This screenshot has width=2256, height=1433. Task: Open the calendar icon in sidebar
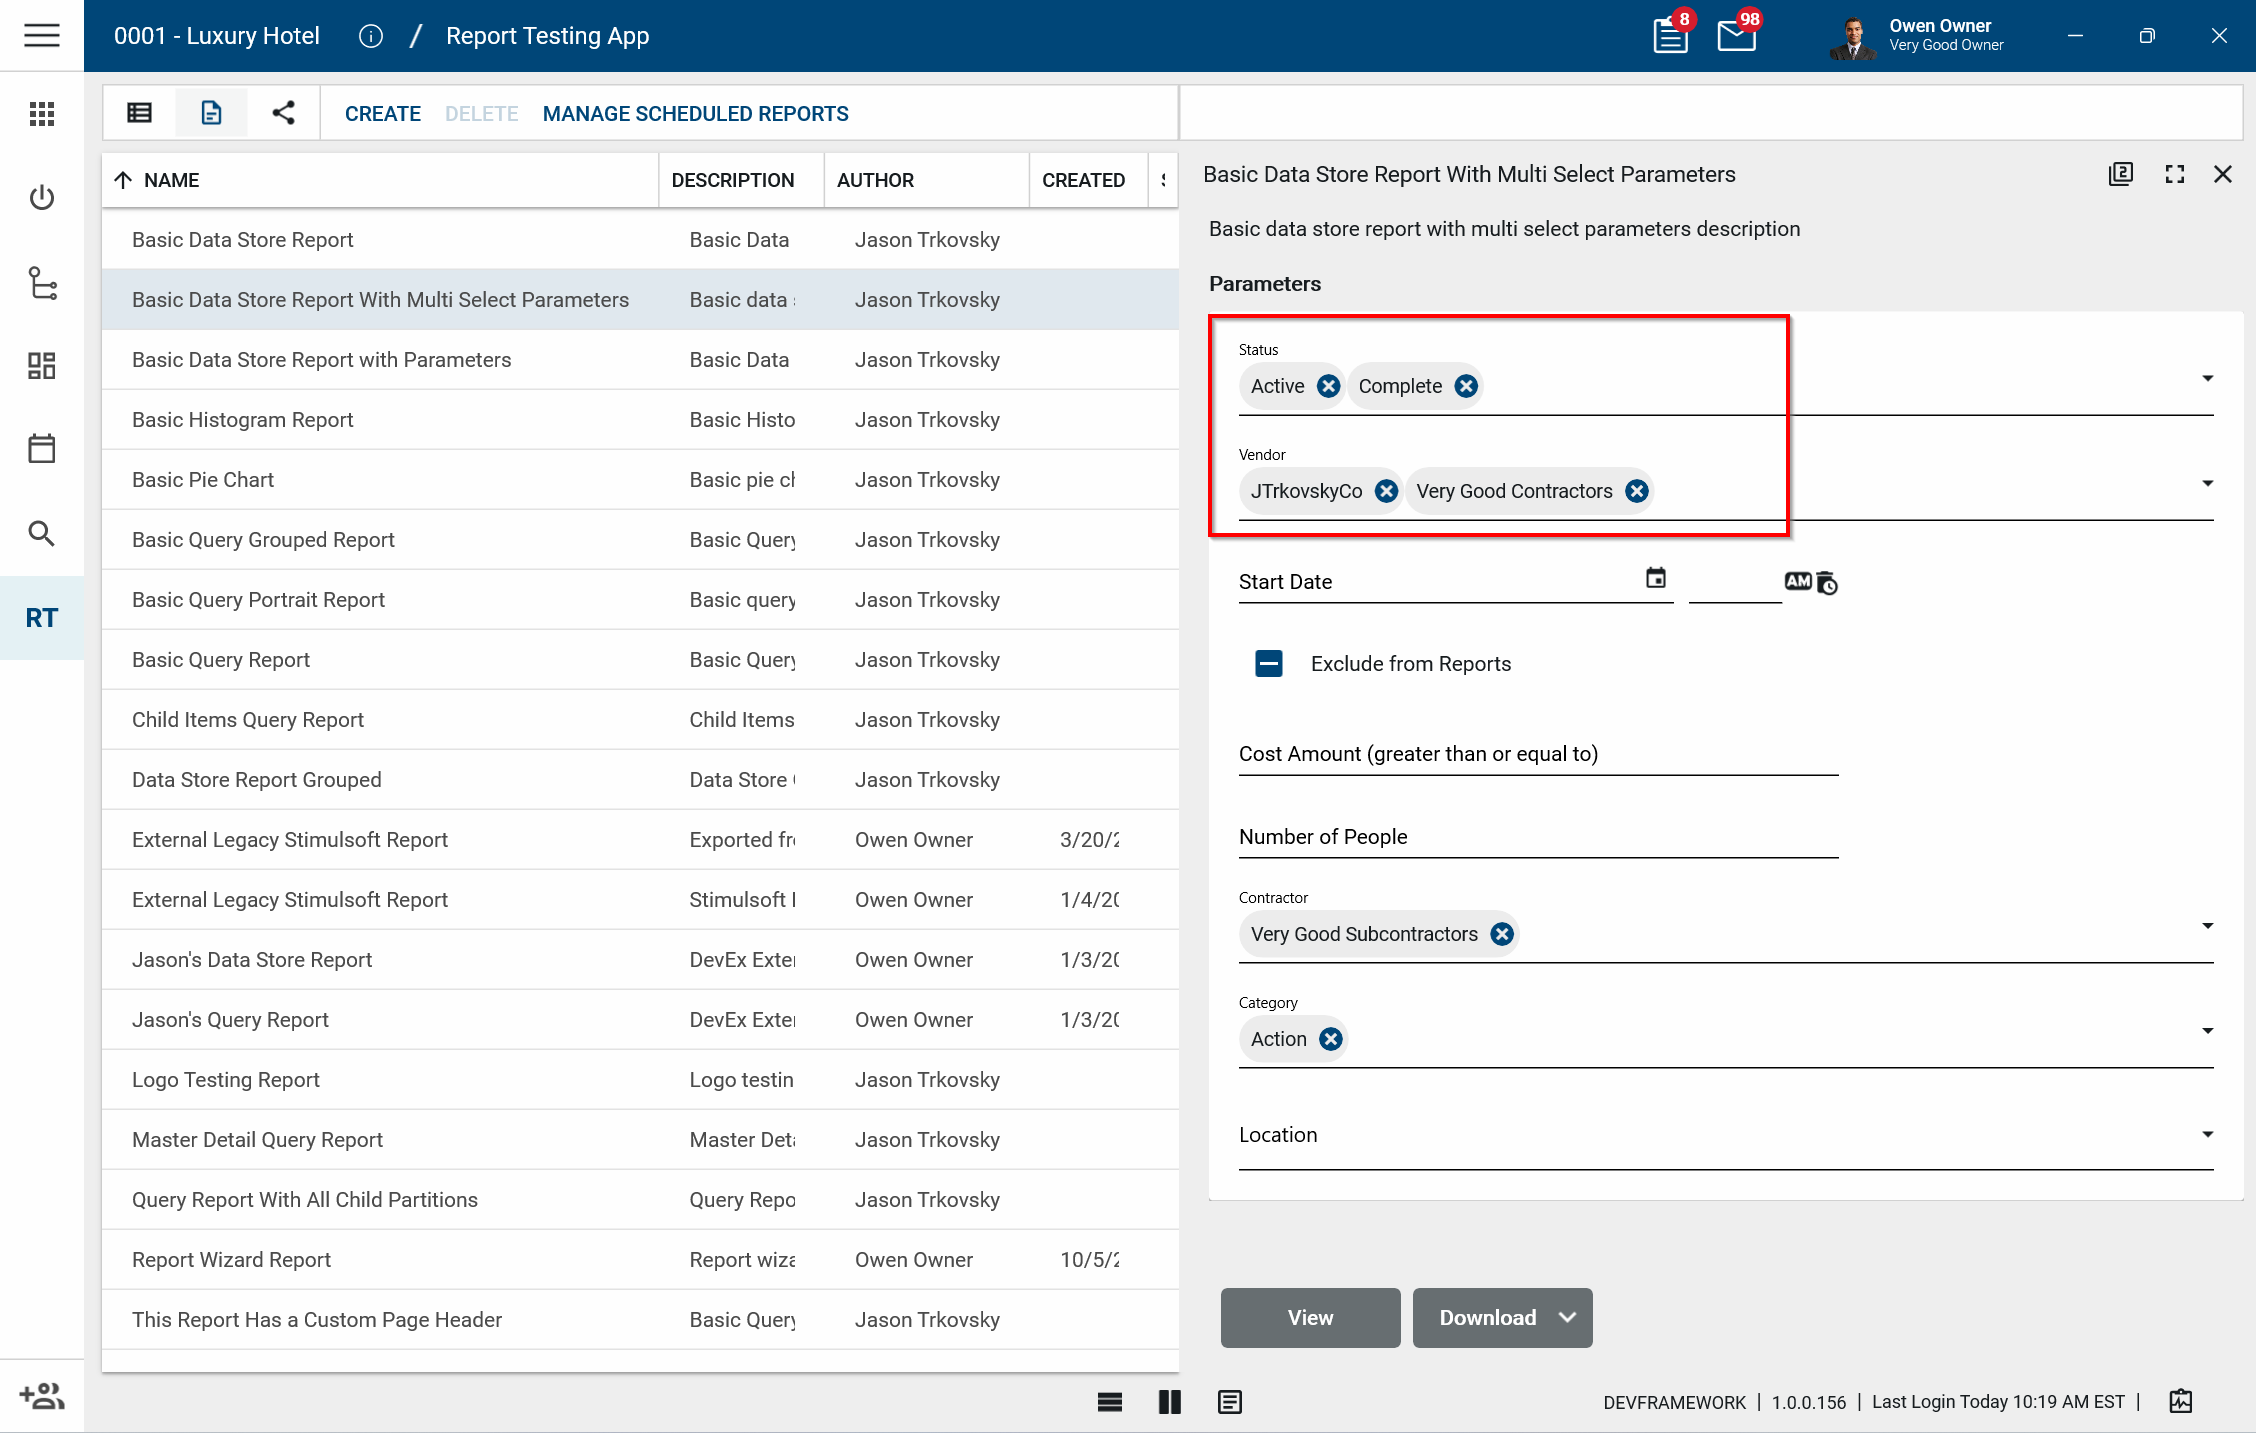click(x=42, y=449)
